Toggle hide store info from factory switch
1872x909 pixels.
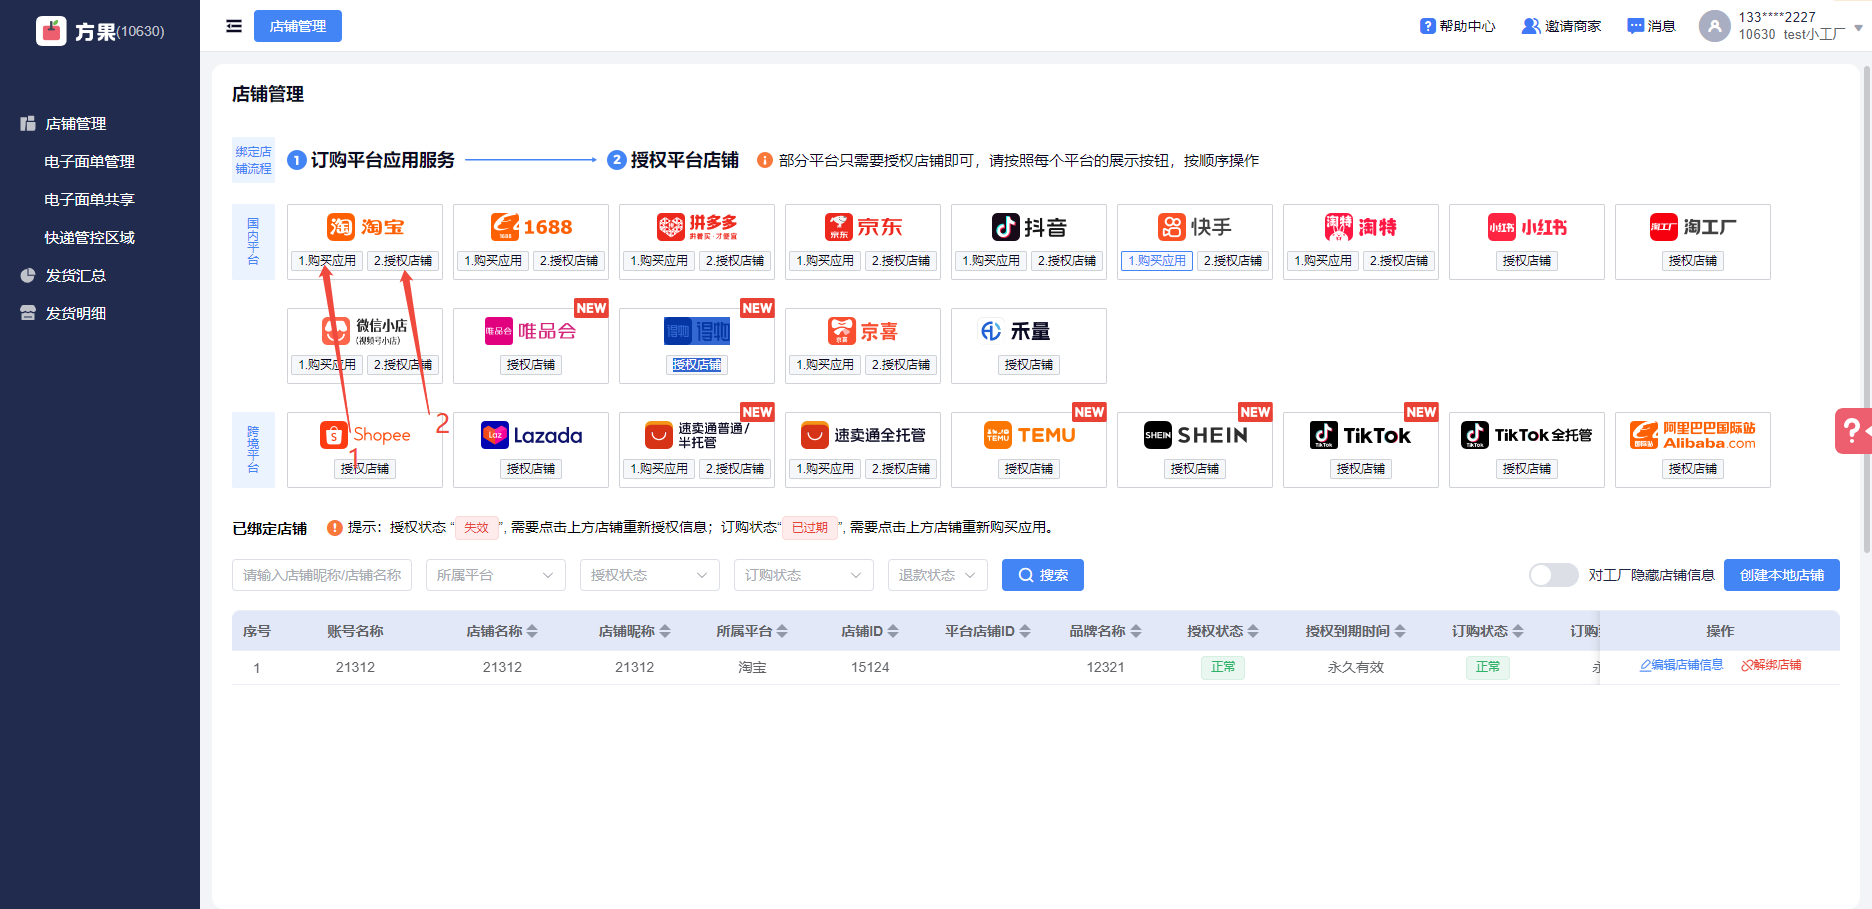coord(1553,575)
